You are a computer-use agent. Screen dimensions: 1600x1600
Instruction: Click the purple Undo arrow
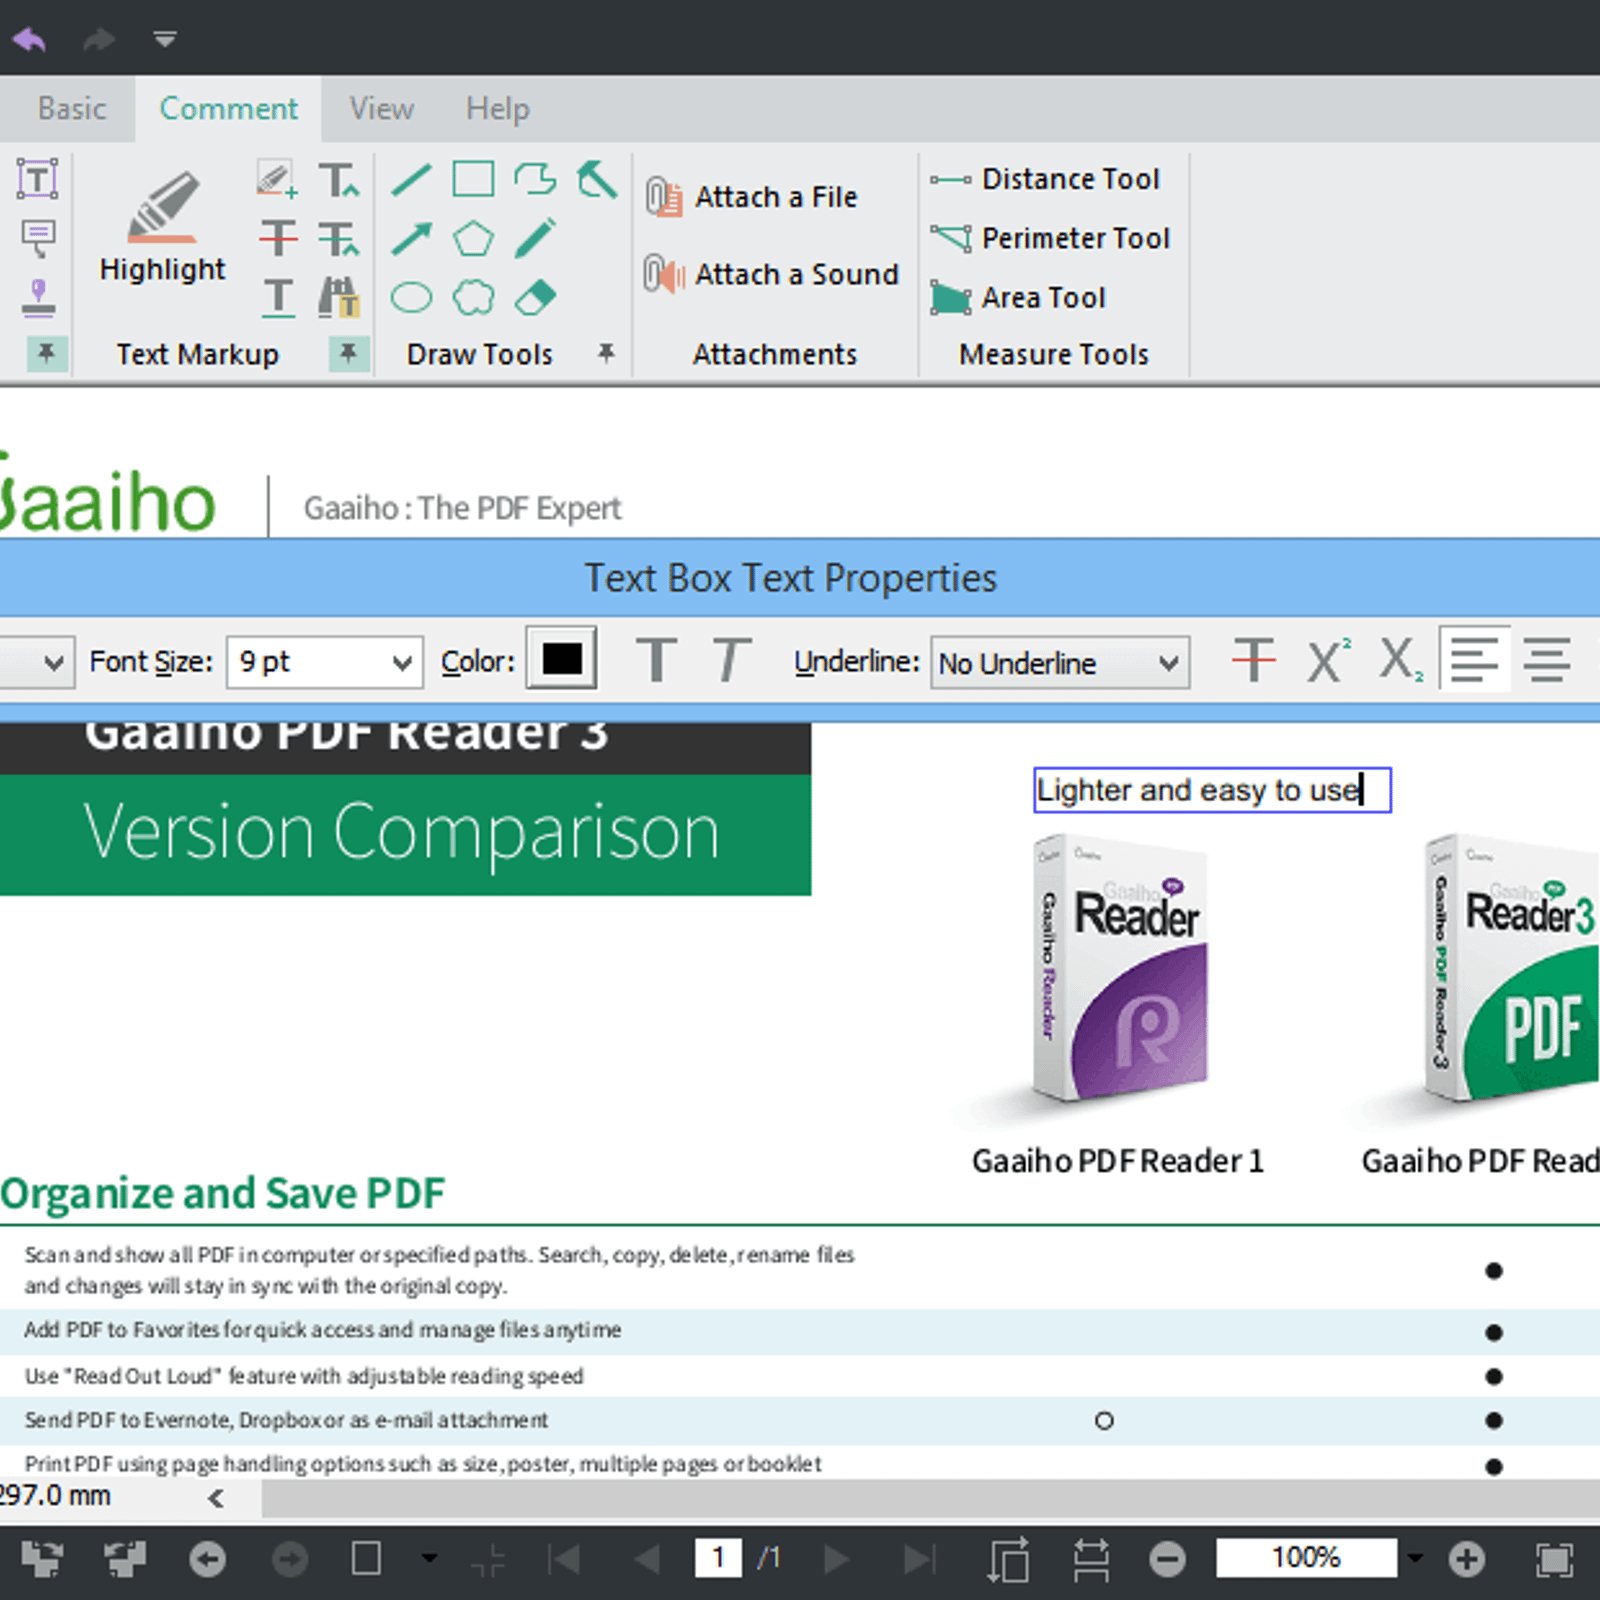click(30, 40)
